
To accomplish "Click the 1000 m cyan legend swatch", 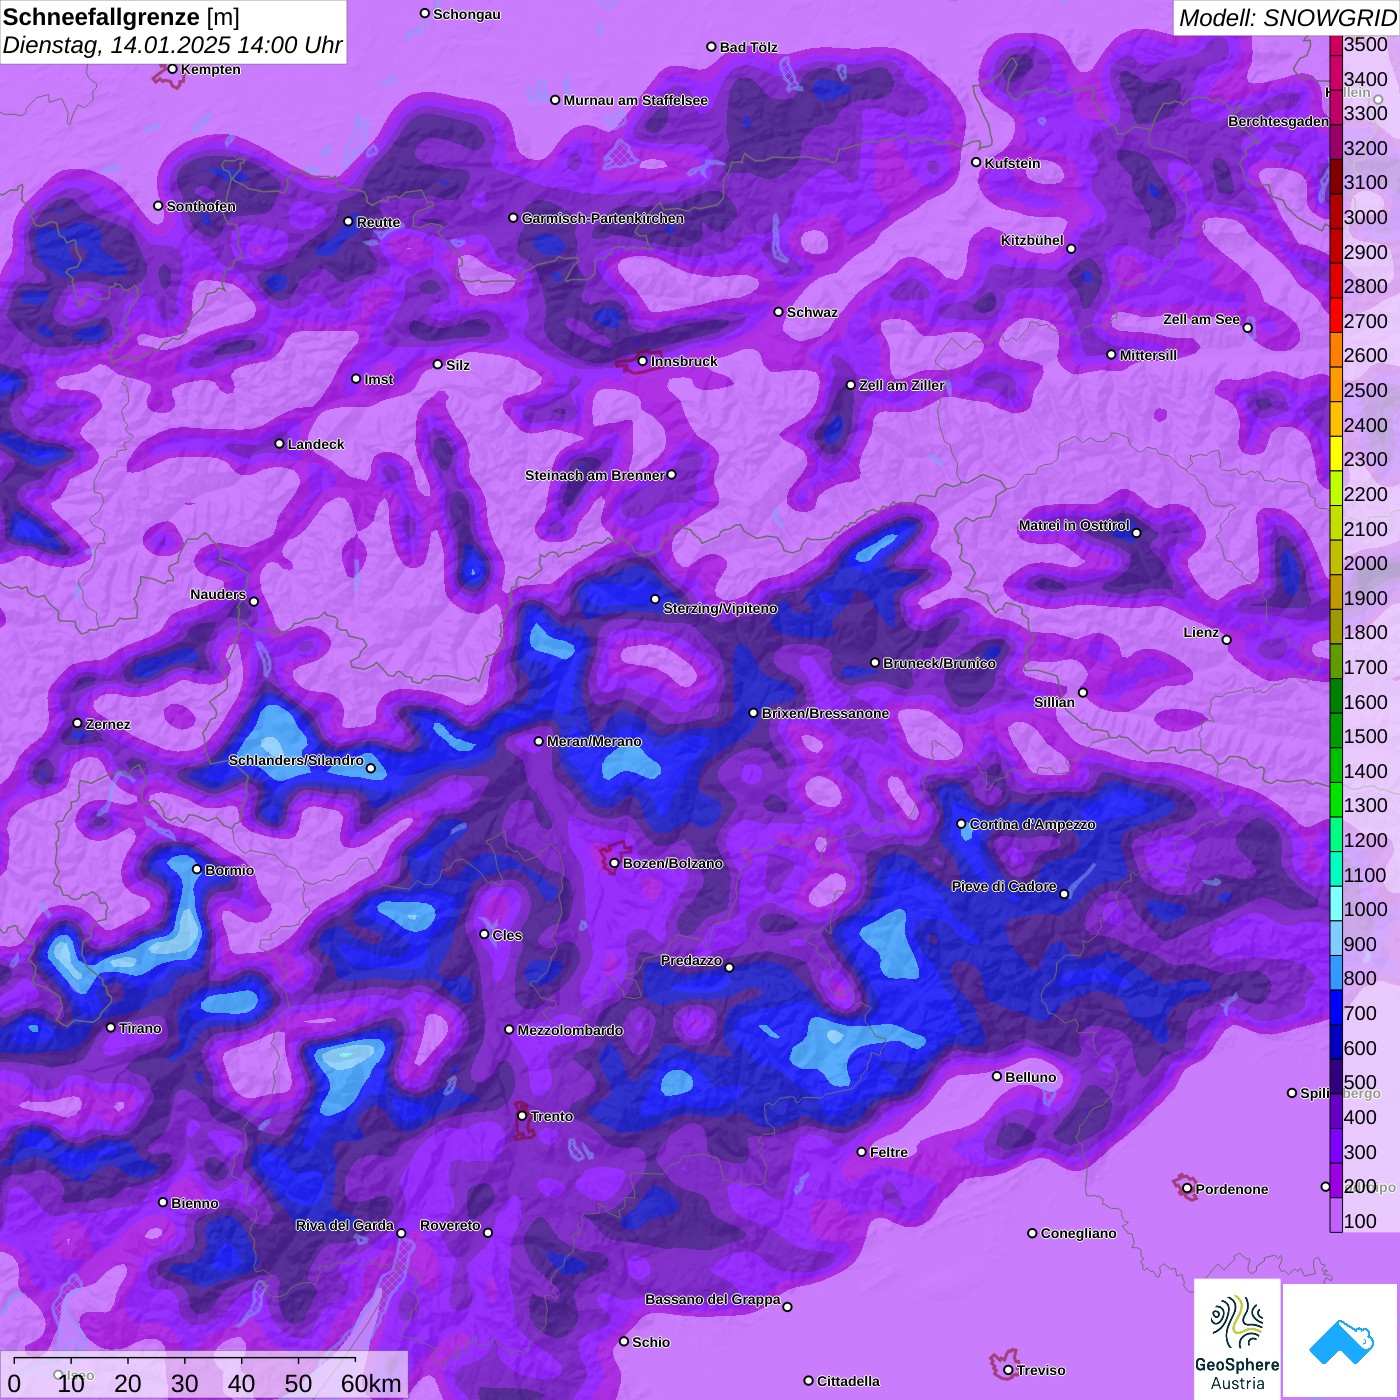I will coord(1336,903).
